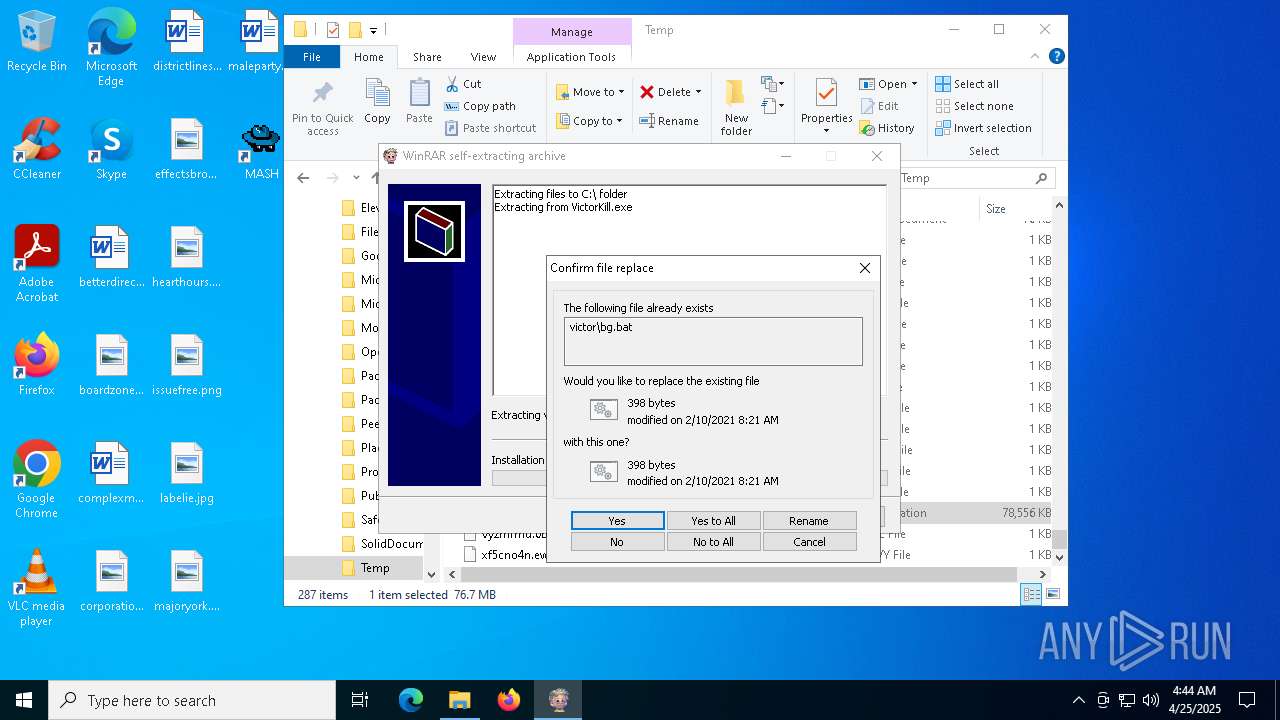Click the taskbar search box
Viewport: 1280px width, 720px height.
tap(192, 700)
